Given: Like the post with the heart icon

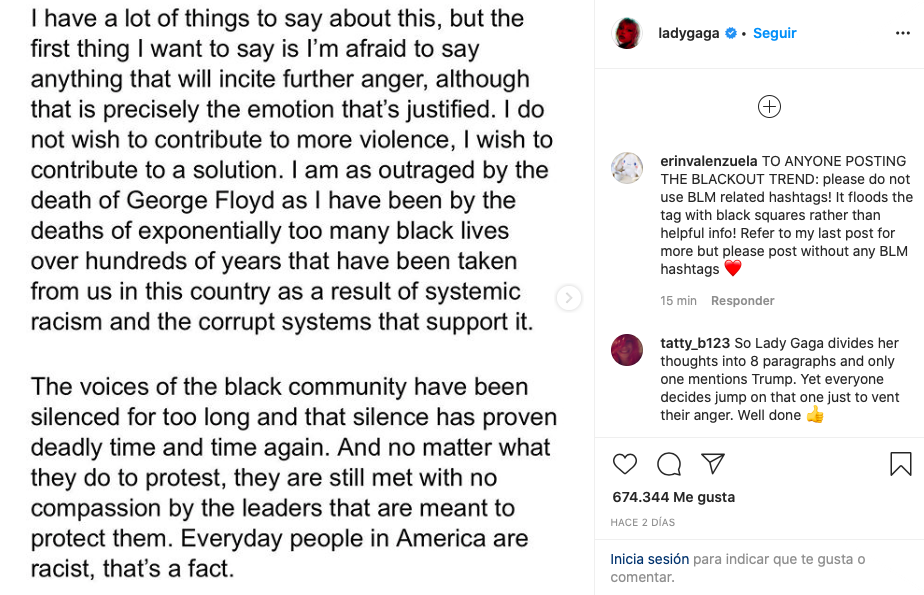Looking at the screenshot, I should [x=625, y=464].
